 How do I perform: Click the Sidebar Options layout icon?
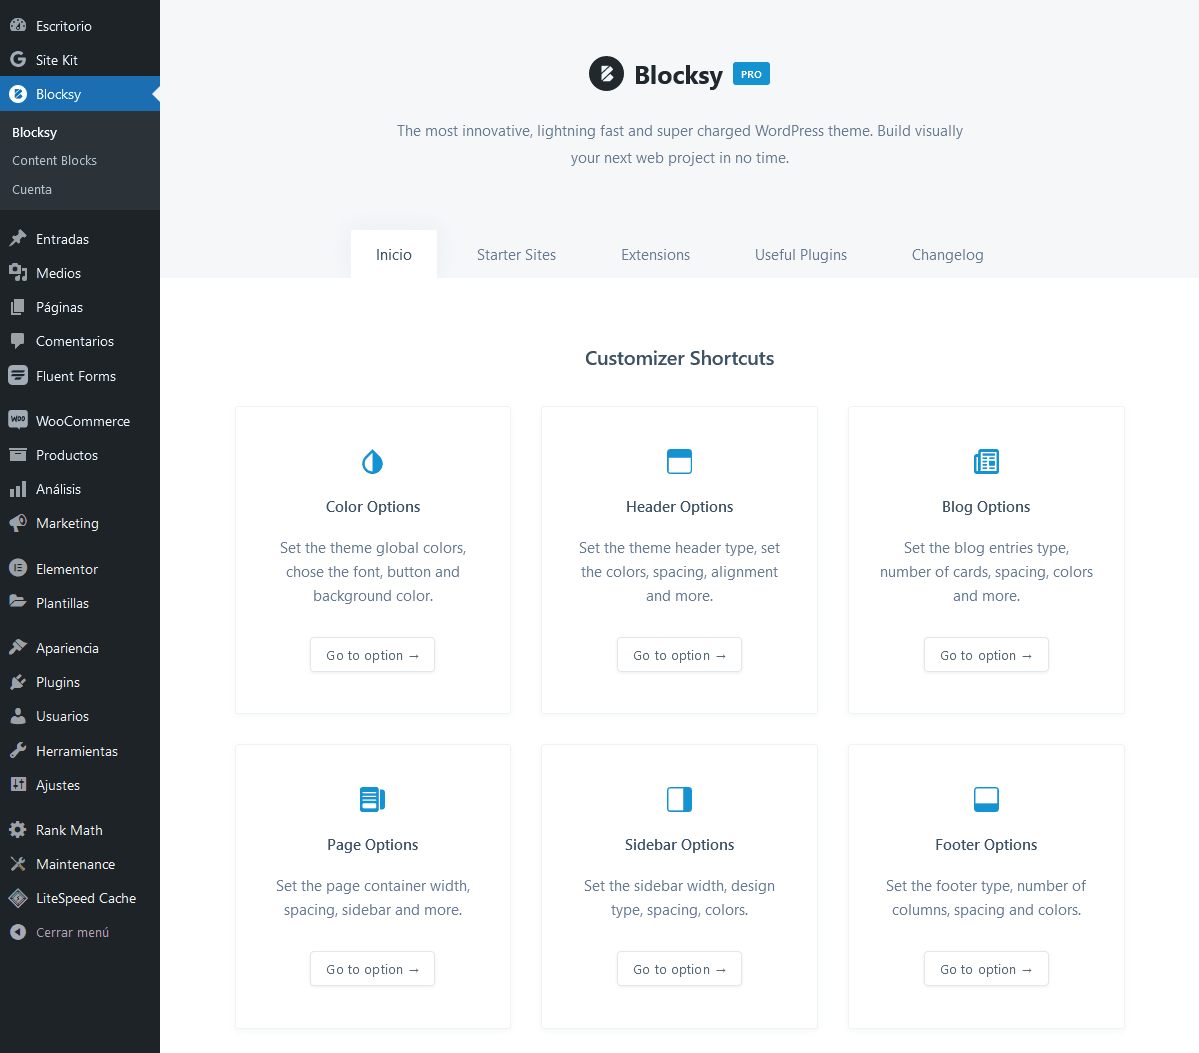[679, 799]
